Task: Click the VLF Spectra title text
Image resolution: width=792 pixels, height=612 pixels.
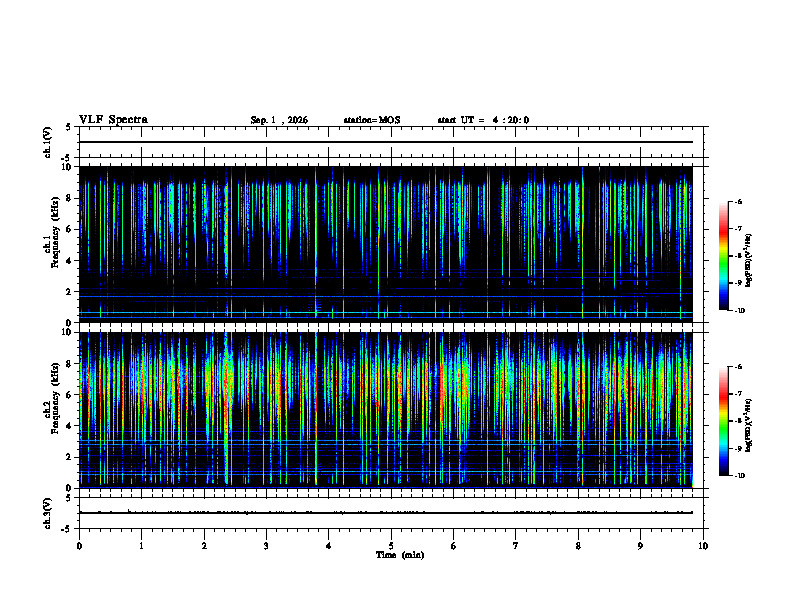Action: coord(113,120)
